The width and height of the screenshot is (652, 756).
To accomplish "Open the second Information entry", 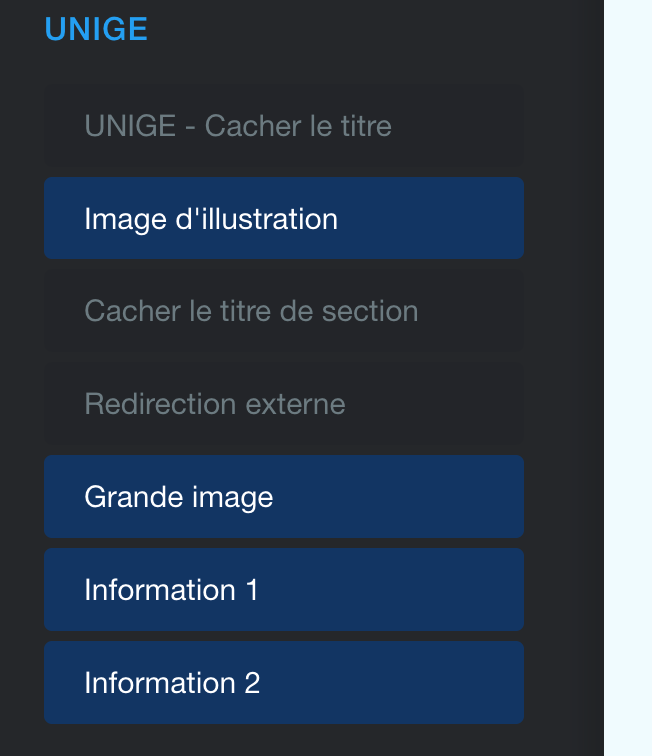I will [x=283, y=682].
